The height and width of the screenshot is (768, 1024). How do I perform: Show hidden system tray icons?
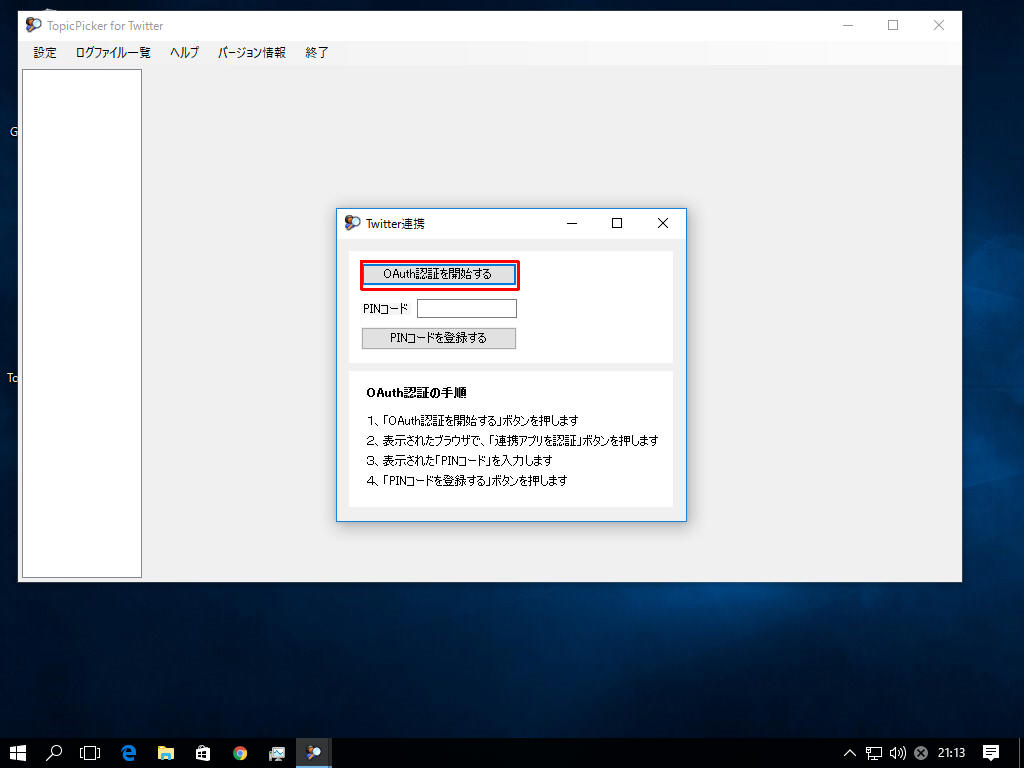850,753
